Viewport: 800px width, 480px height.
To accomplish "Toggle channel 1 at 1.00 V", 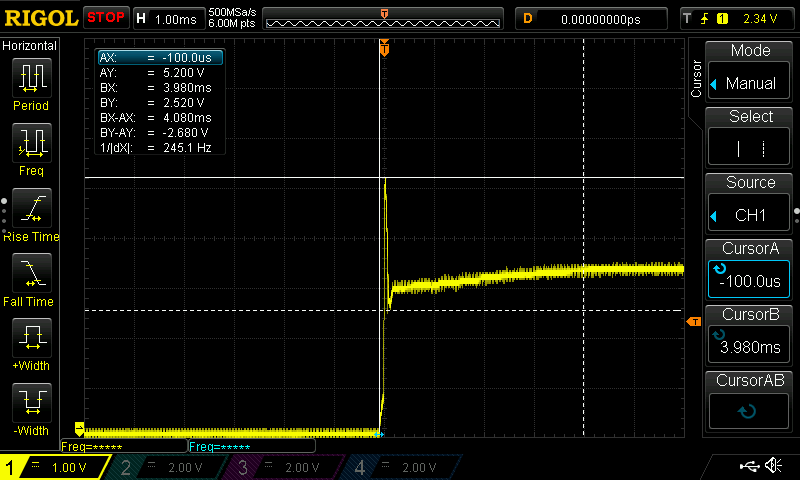I will [x=54, y=467].
